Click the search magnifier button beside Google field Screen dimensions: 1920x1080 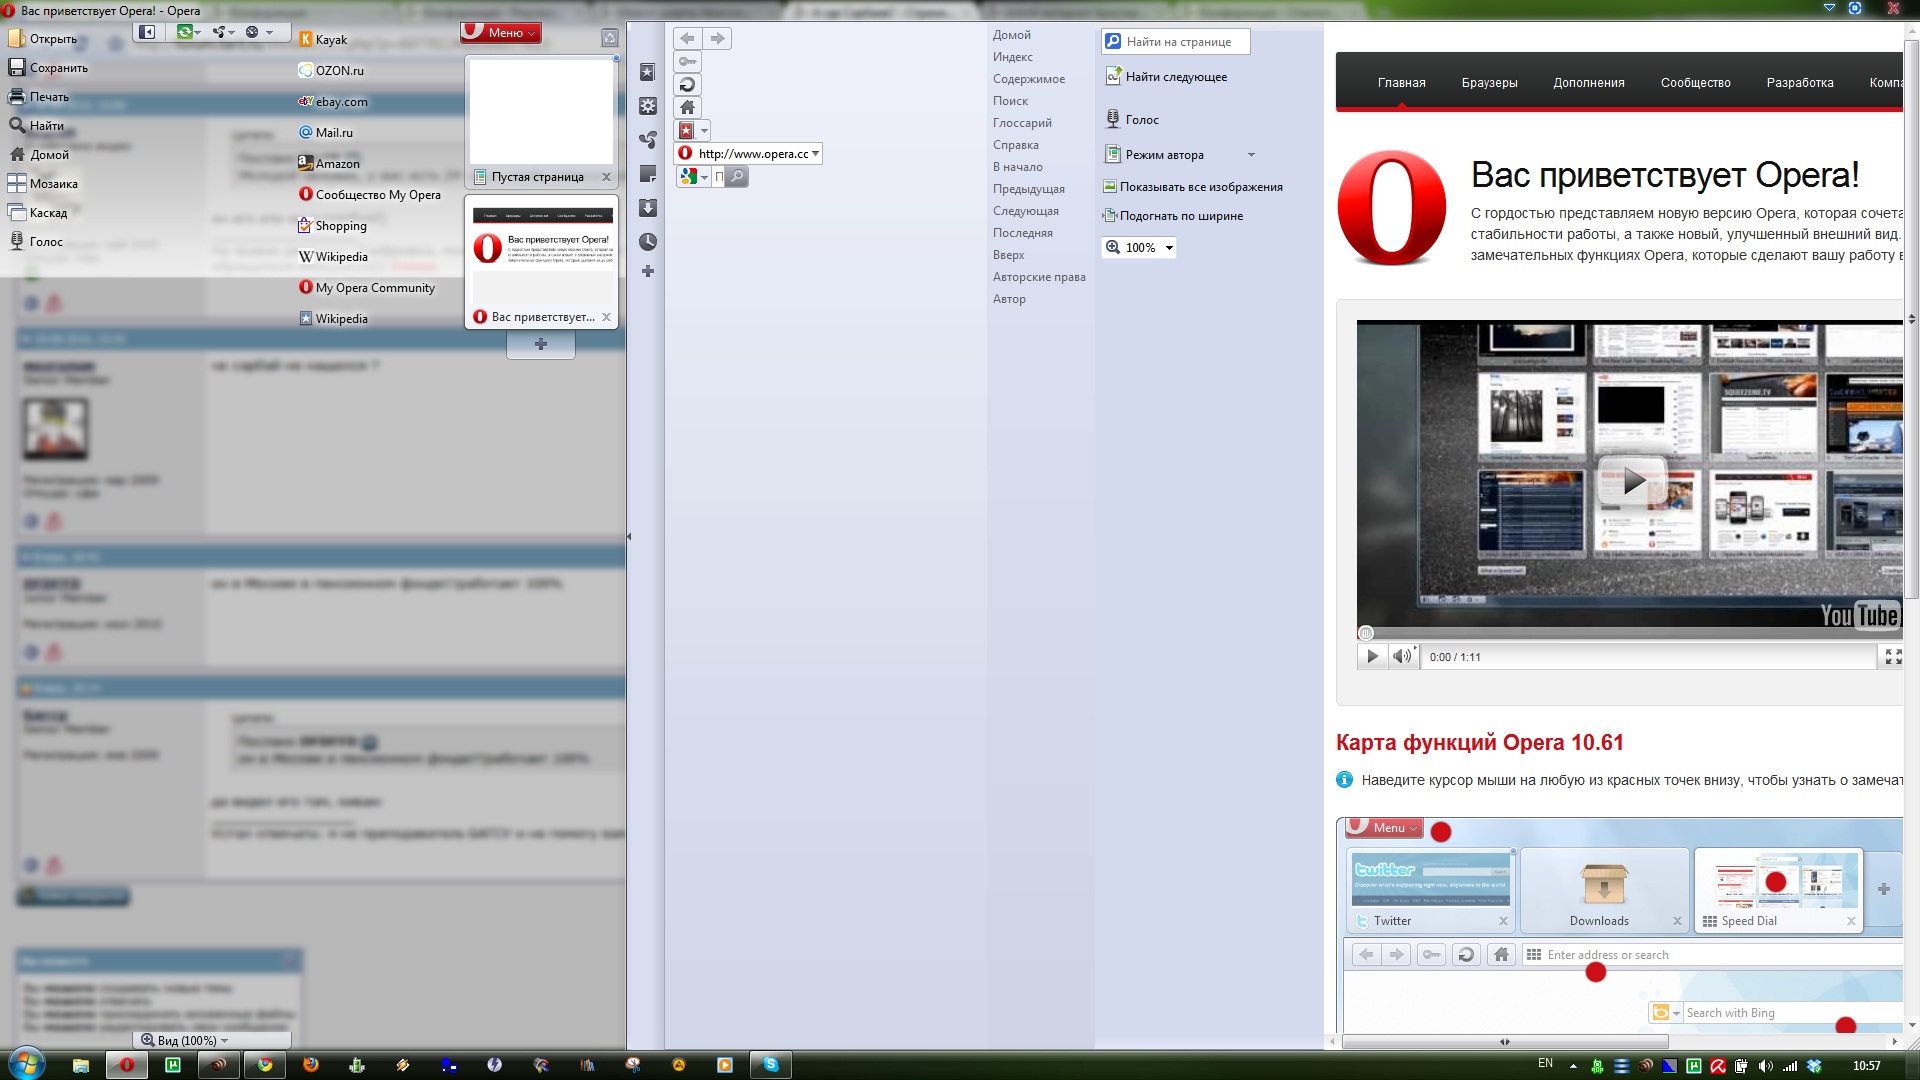pyautogui.click(x=736, y=177)
